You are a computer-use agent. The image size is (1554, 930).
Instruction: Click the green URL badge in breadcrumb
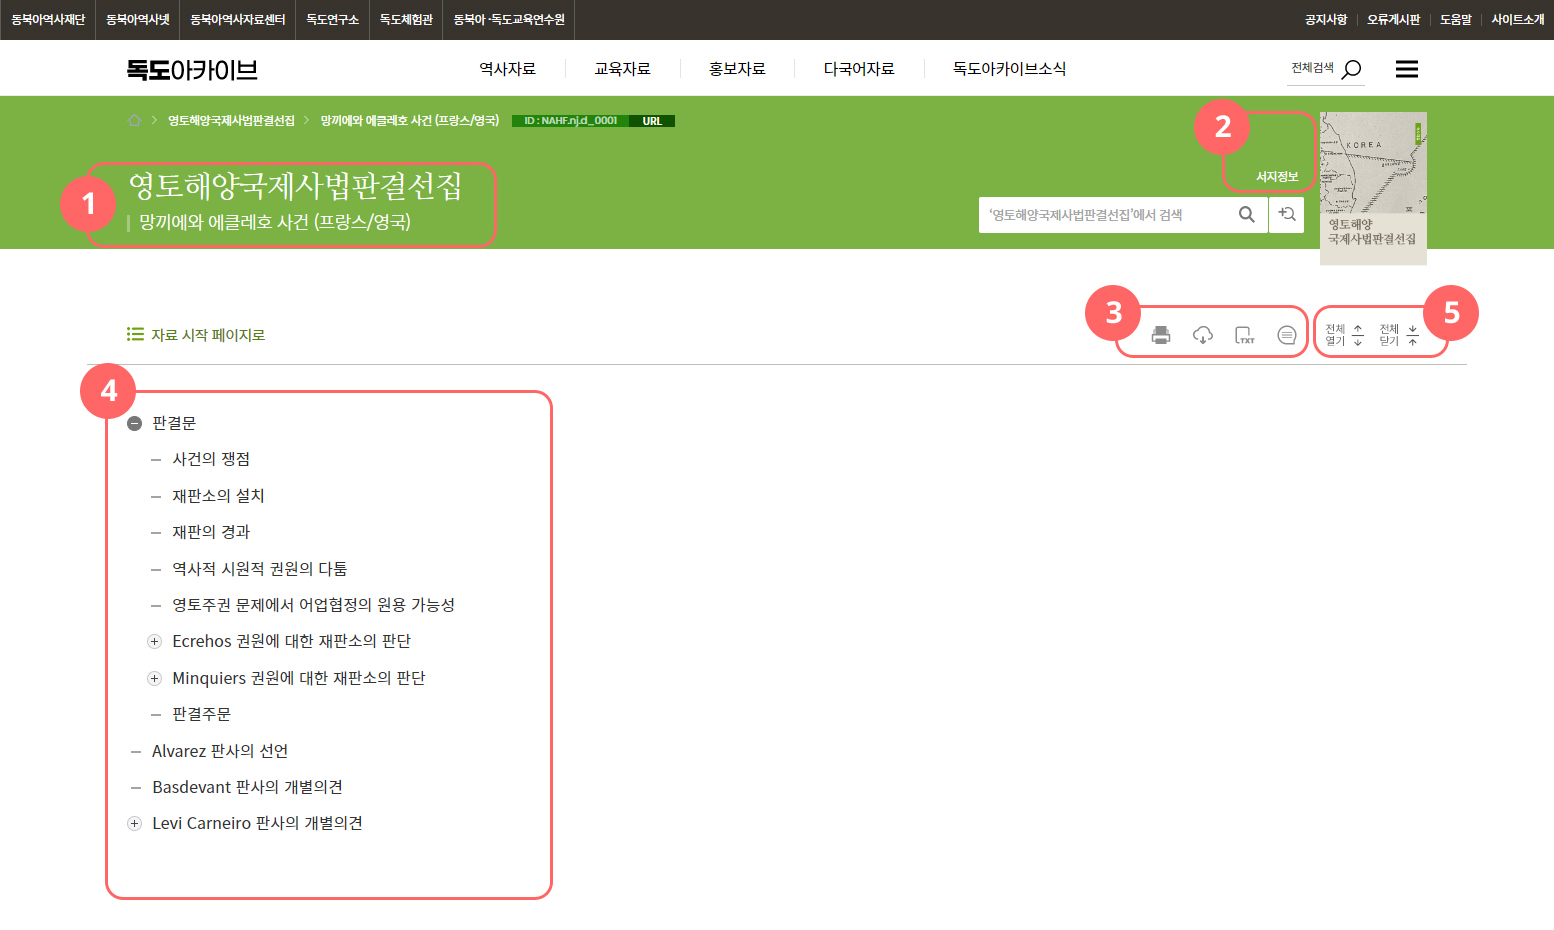(653, 119)
